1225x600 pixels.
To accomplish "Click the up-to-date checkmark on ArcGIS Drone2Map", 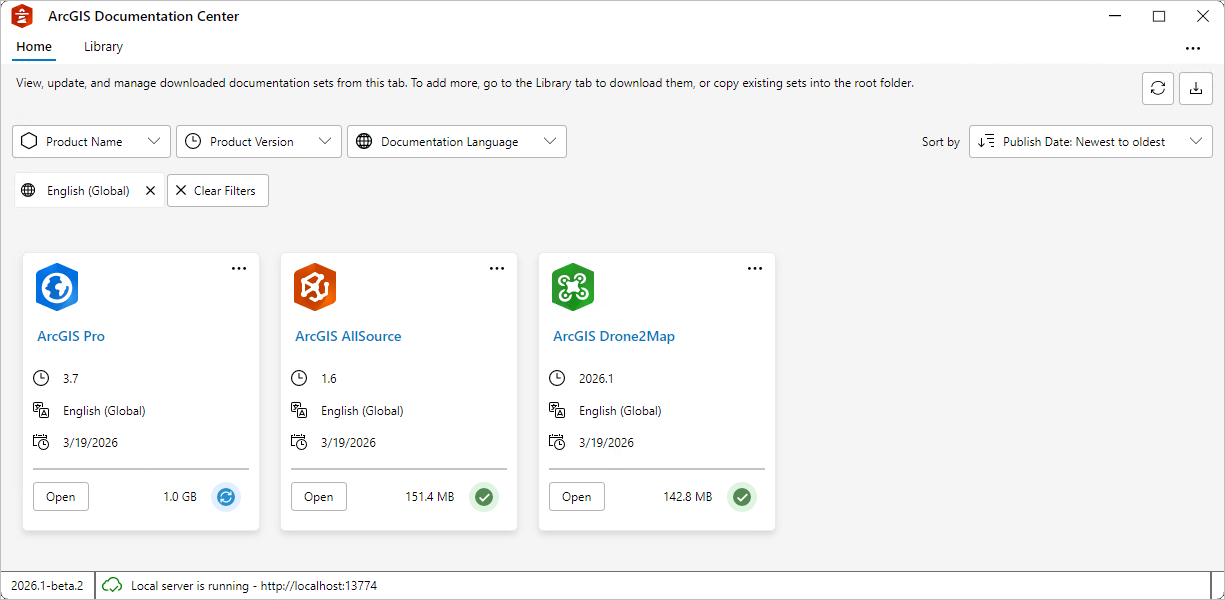I will (742, 497).
